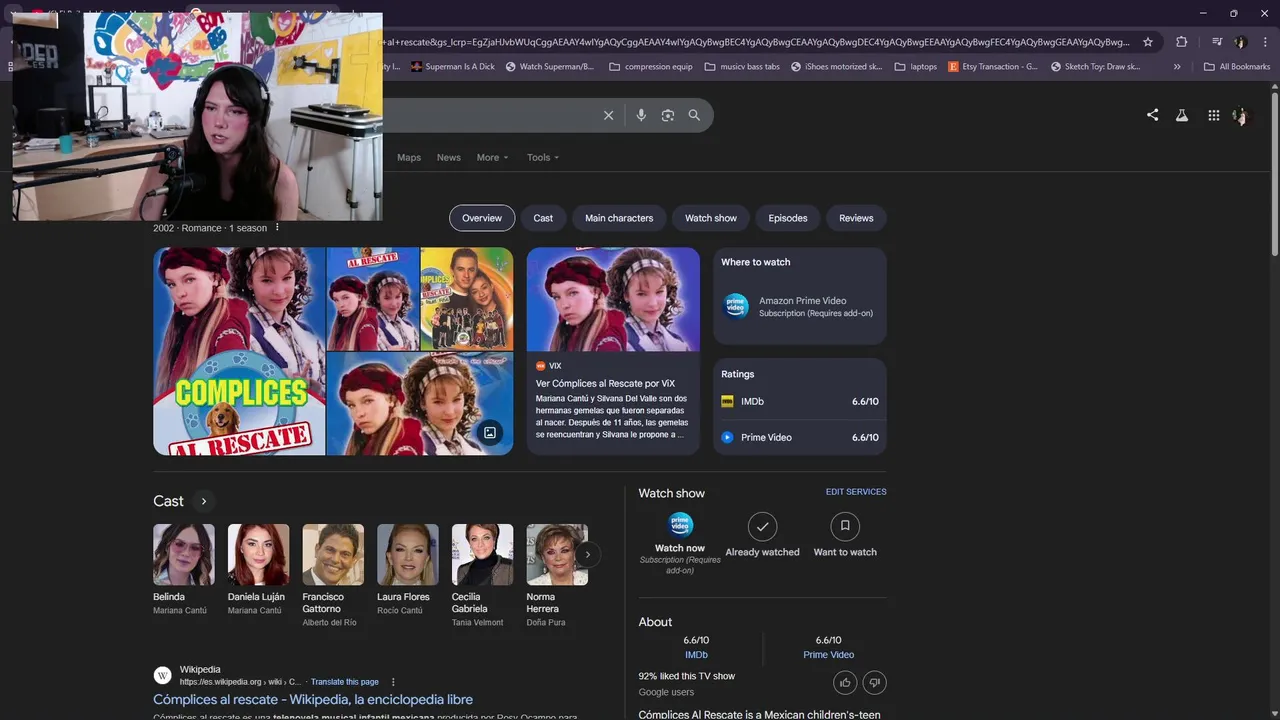The height and width of the screenshot is (720, 1280).
Task: Select the Episodes chip
Action: click(788, 218)
